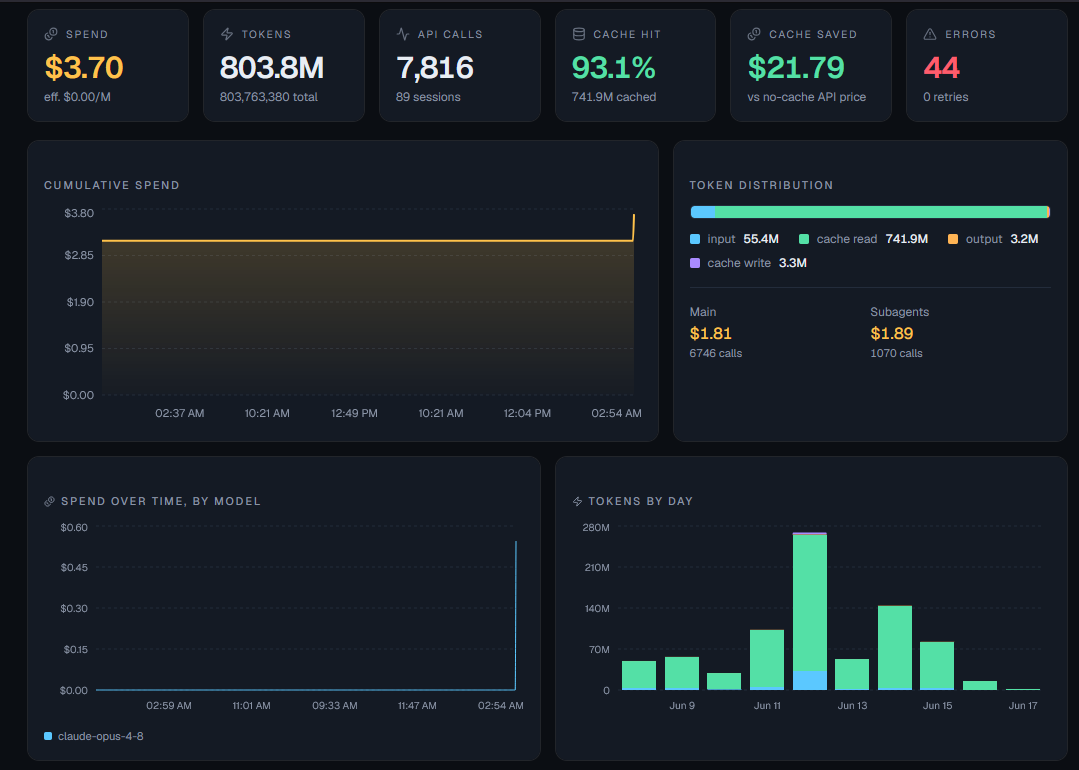This screenshot has width=1079, height=770.
Task: Click the $3.80 axis label on cumulative chart
Action: [79, 213]
